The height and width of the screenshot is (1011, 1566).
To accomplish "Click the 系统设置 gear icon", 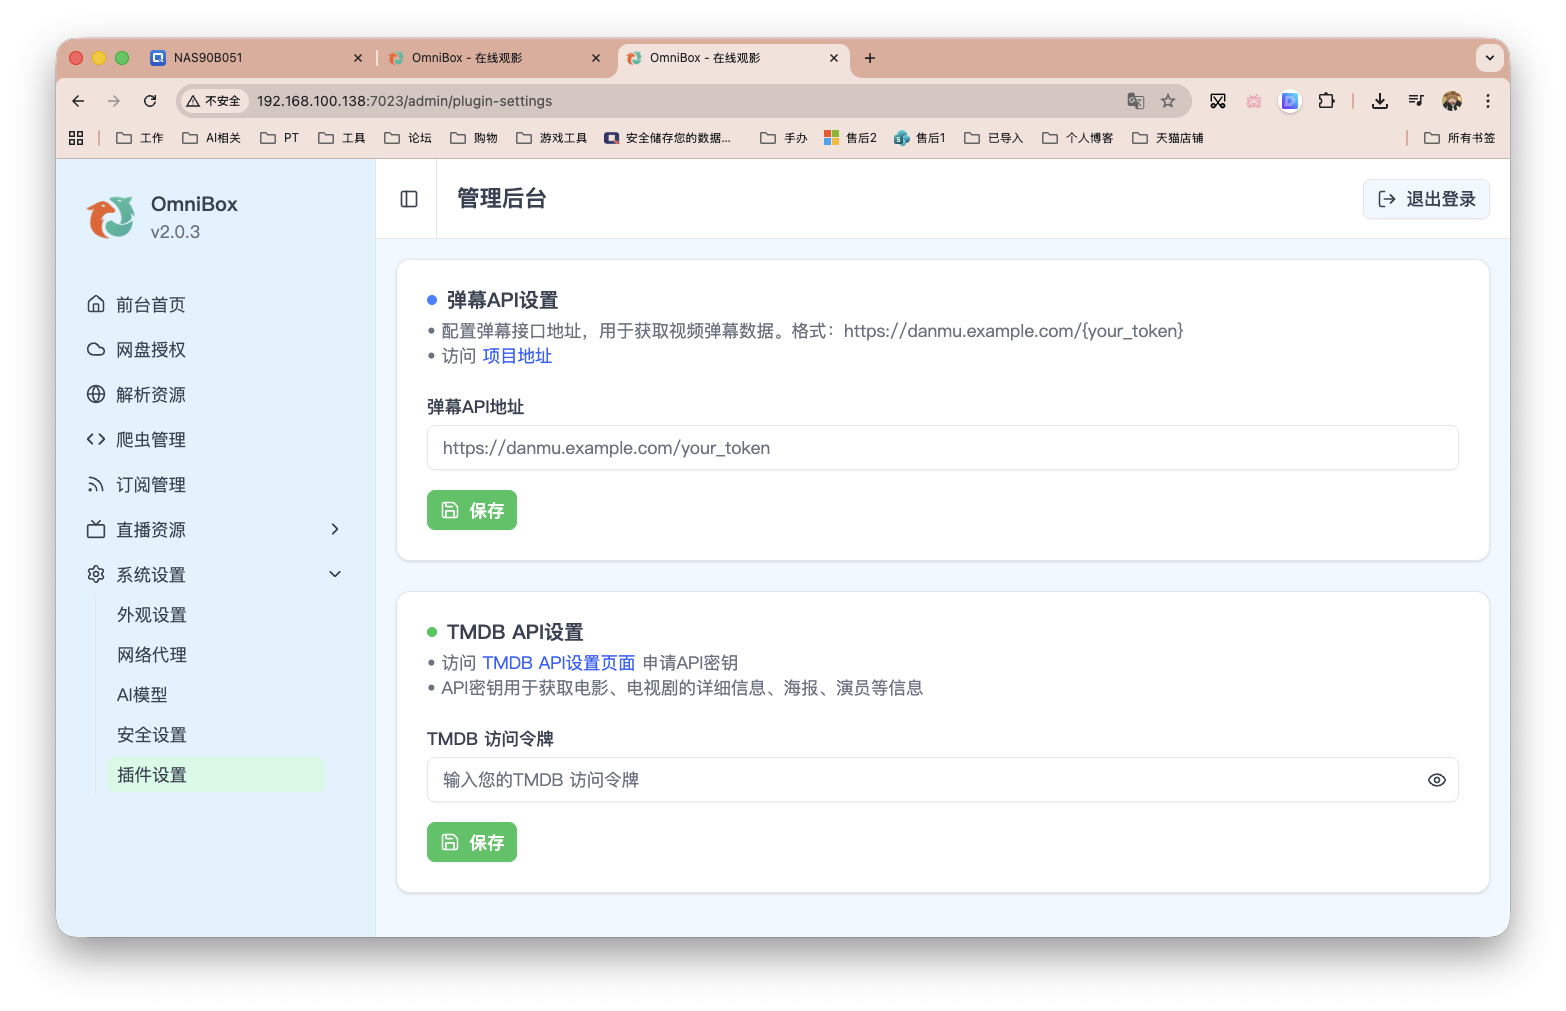I will [95, 574].
